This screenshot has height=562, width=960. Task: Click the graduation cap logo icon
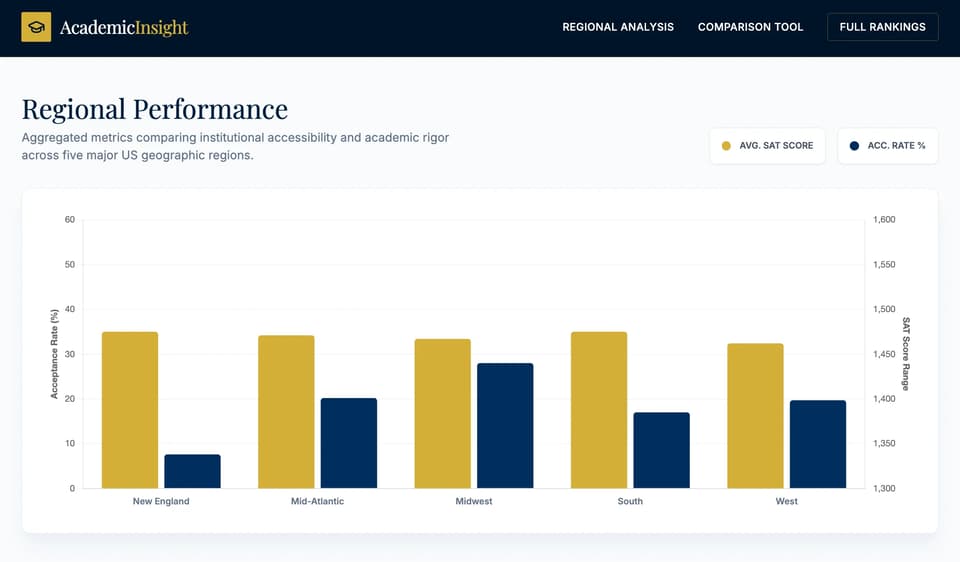point(36,27)
